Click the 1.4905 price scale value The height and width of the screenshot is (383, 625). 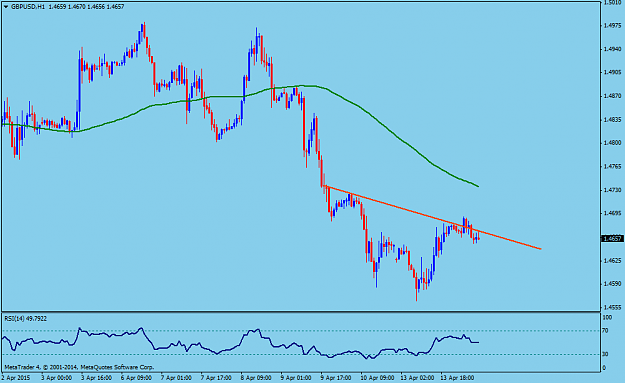[x=612, y=73]
